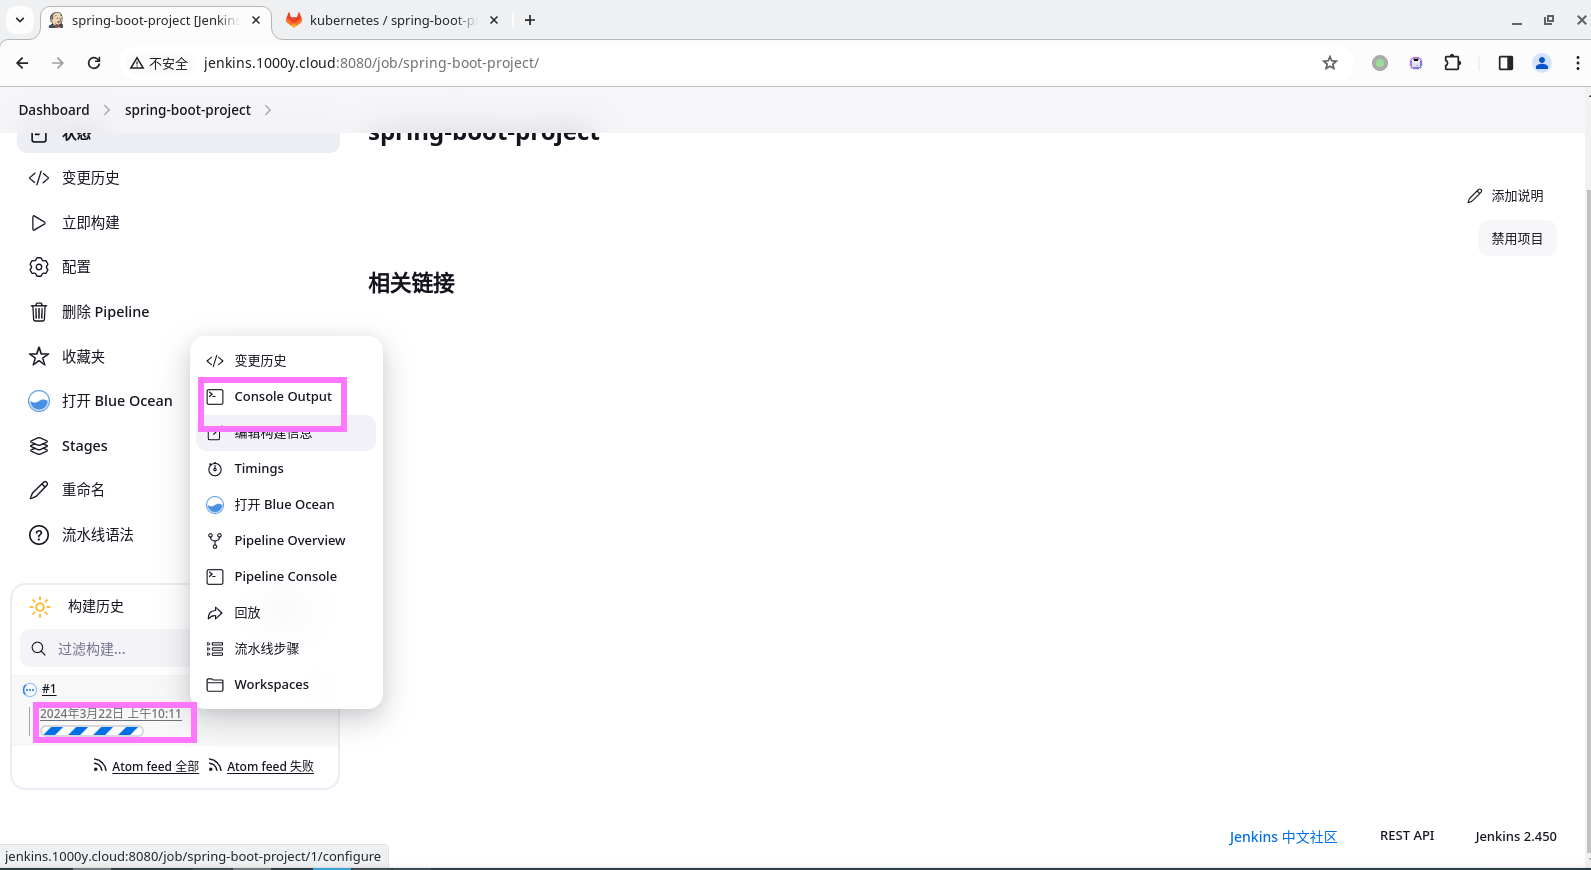Click the 禁用项目 button

(1517, 239)
